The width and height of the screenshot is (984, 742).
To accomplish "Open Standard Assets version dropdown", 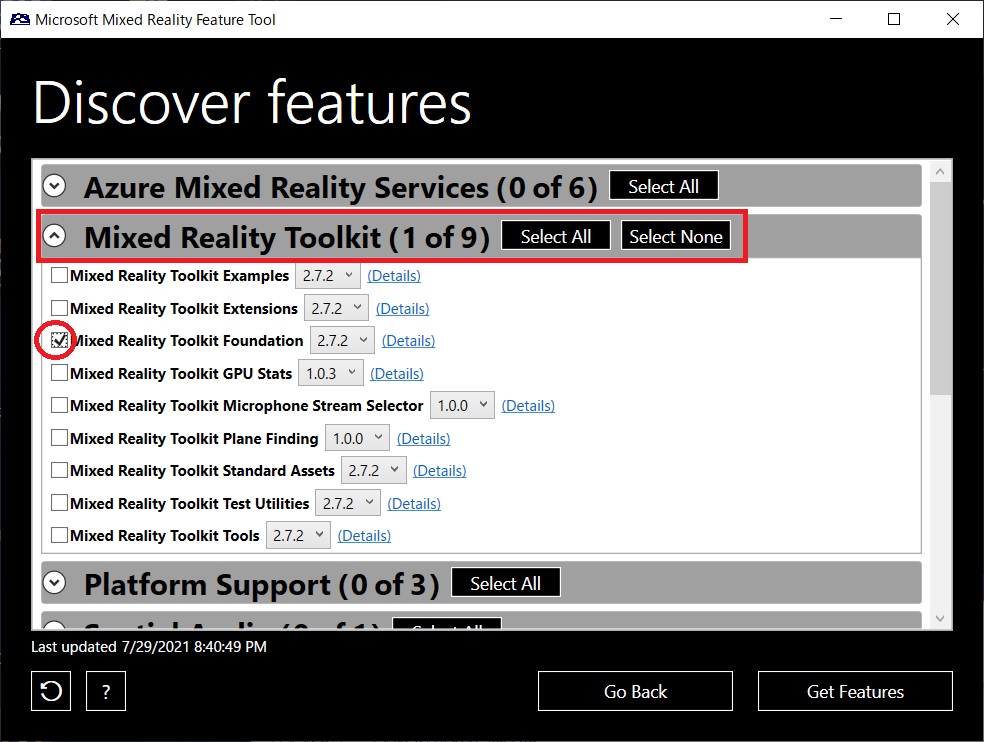I will click(x=373, y=470).
